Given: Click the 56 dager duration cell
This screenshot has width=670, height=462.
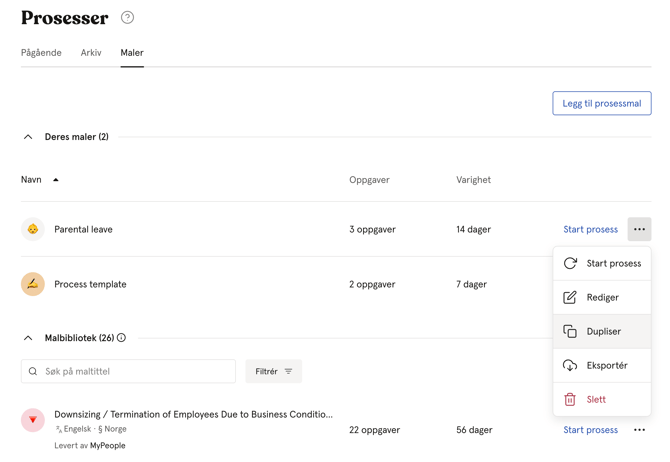Looking at the screenshot, I should [474, 430].
